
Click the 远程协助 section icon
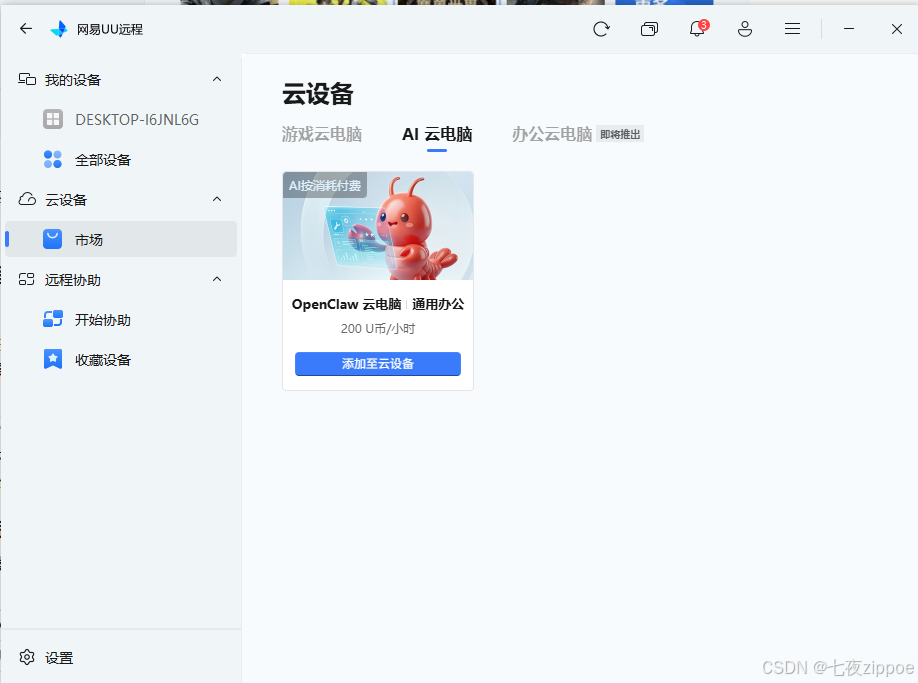point(26,279)
